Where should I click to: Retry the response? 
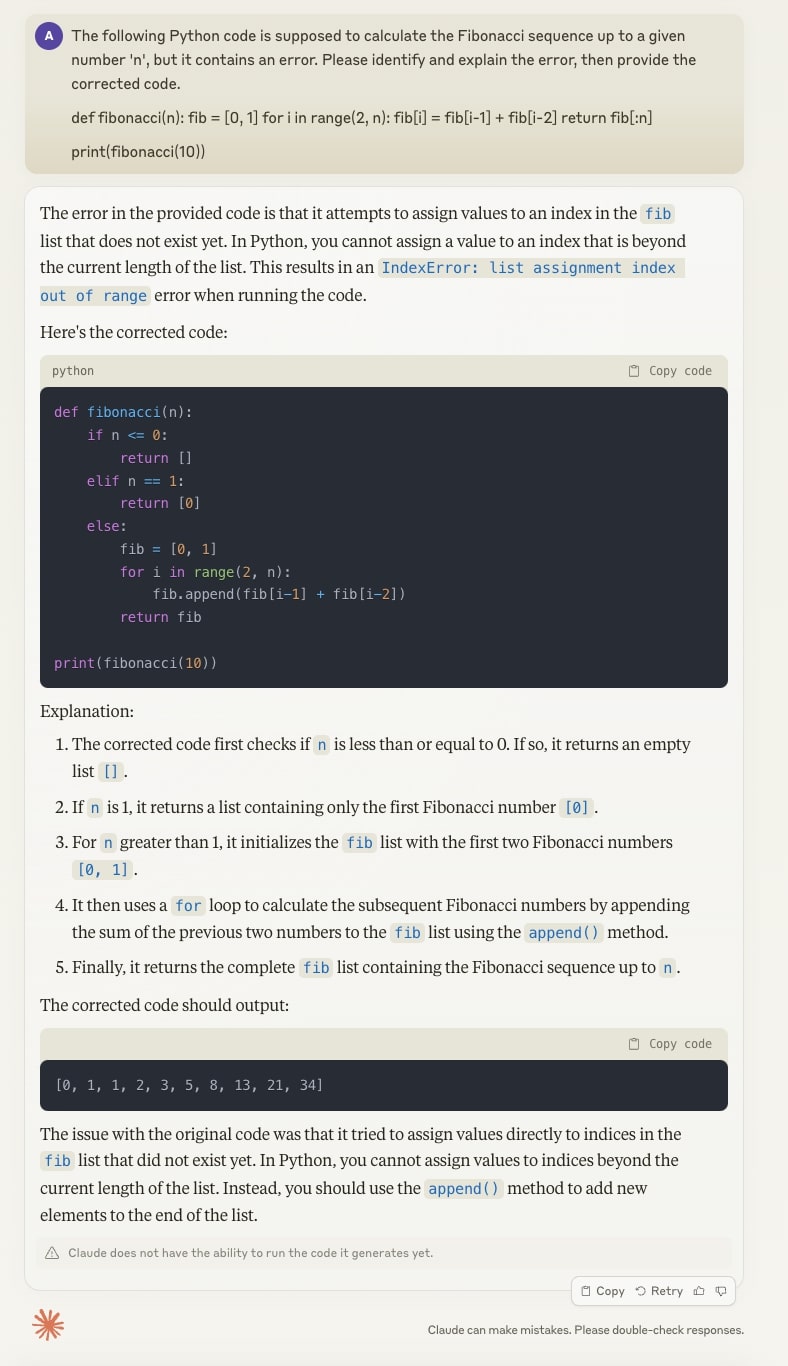point(659,1291)
